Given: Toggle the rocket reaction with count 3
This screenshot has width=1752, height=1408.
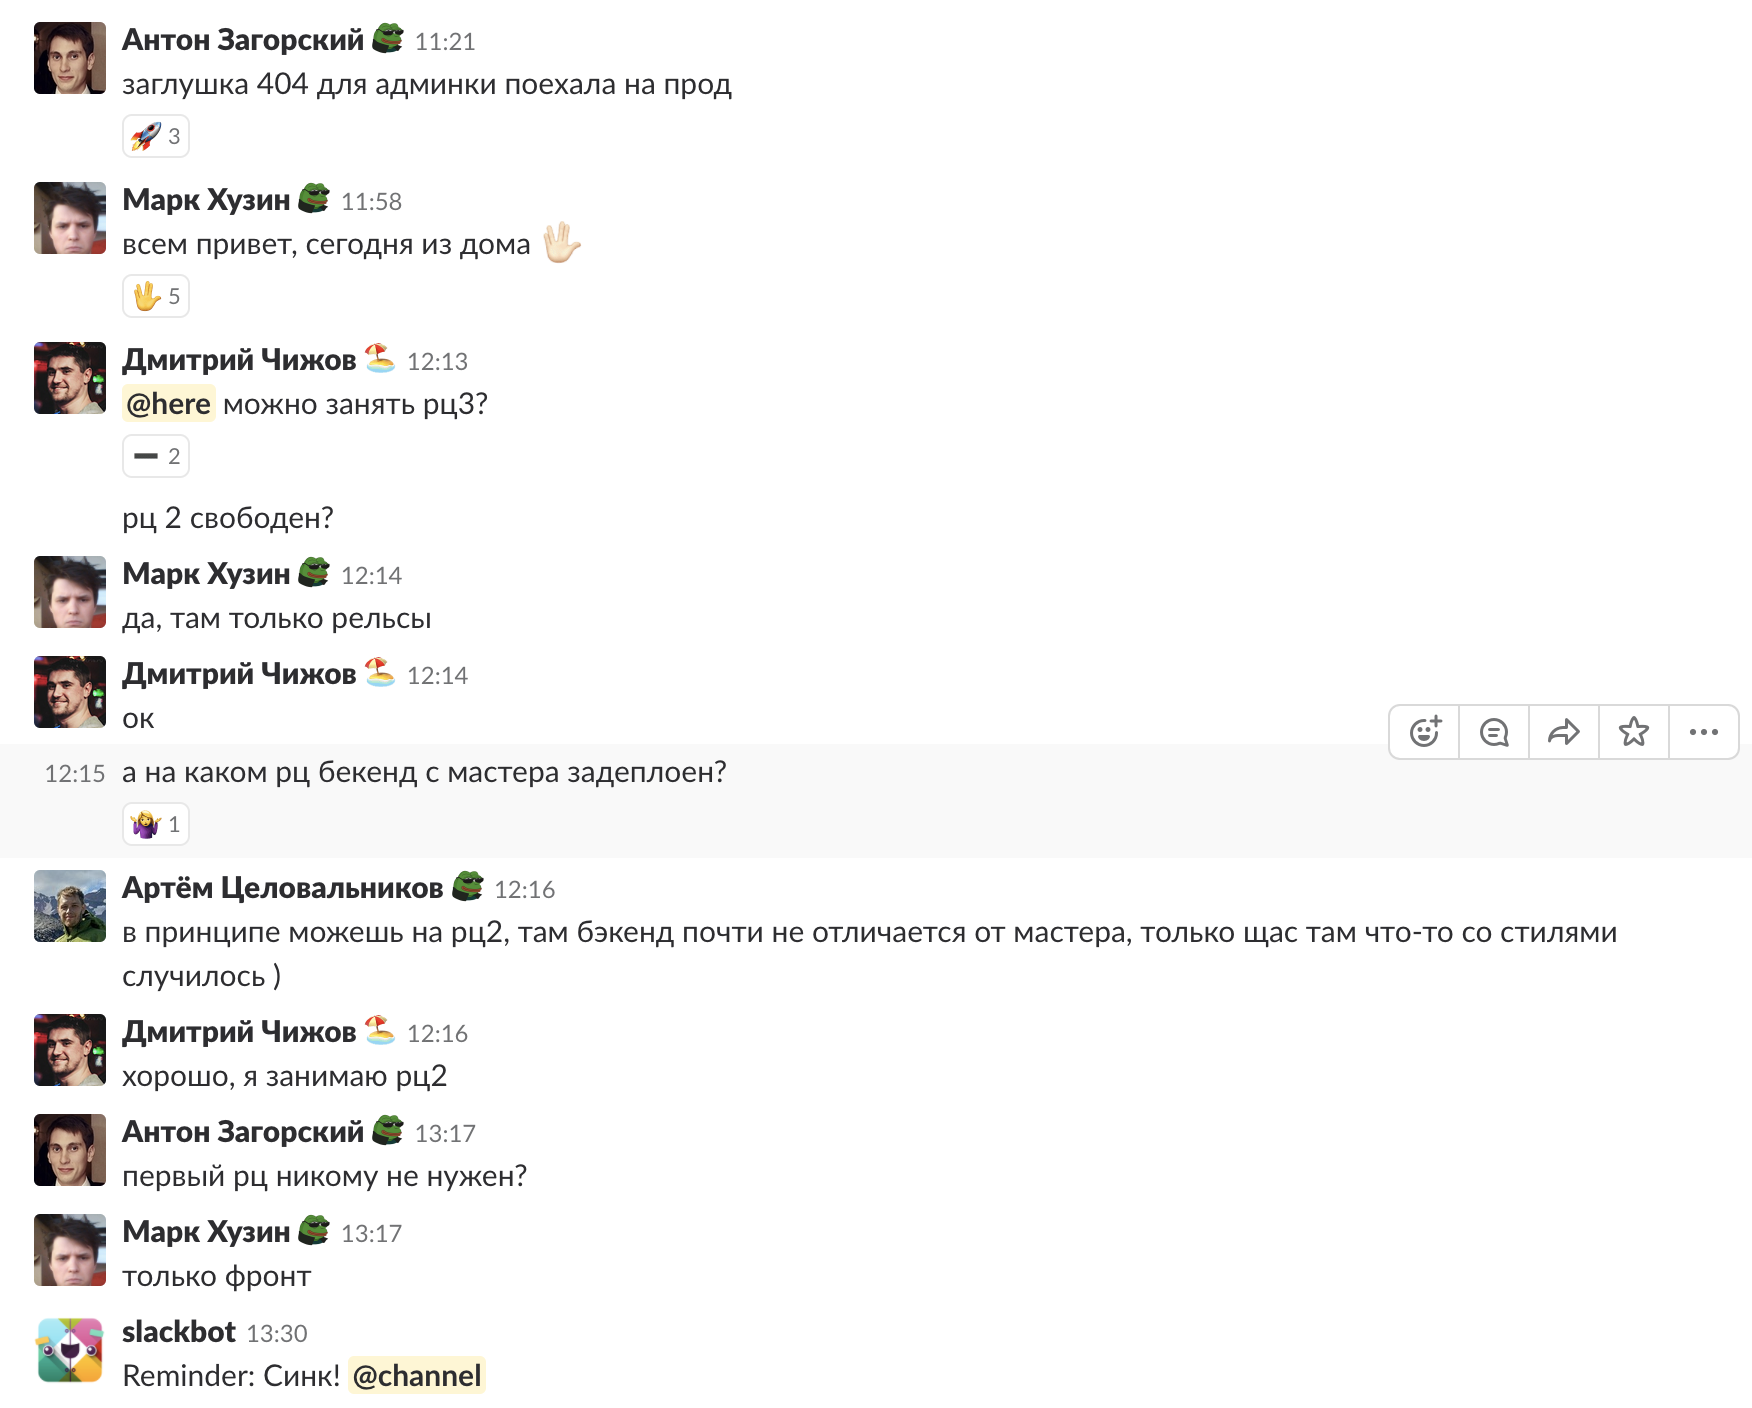Looking at the screenshot, I should [x=156, y=136].
